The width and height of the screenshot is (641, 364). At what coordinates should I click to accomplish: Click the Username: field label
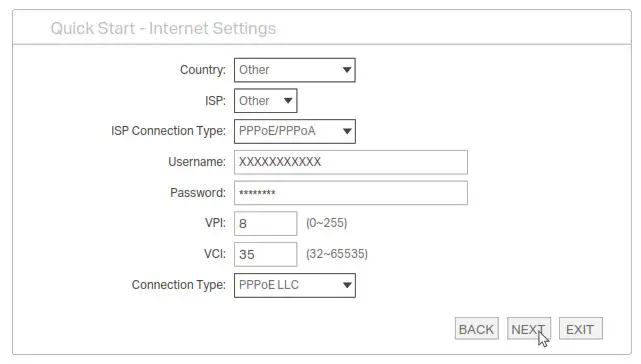click(x=197, y=162)
